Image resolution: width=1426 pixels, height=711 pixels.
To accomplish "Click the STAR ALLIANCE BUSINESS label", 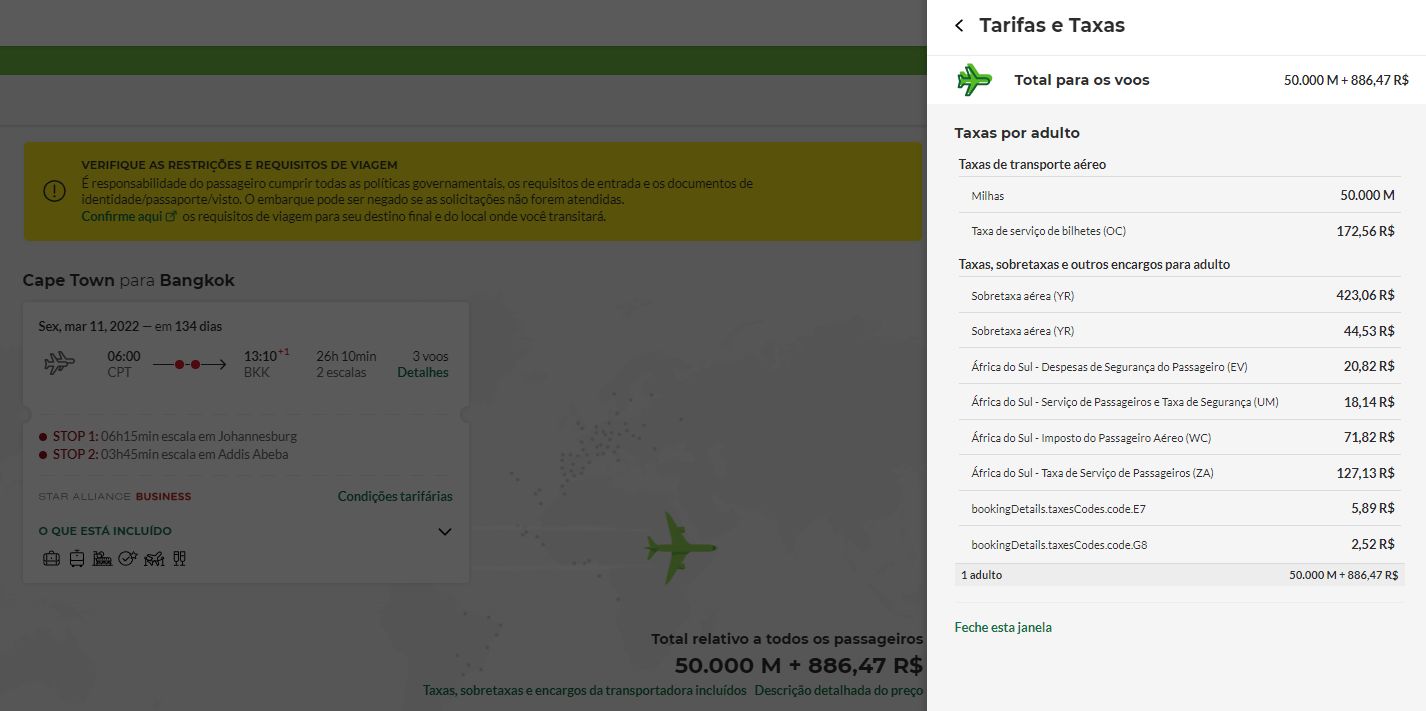I will (114, 496).
